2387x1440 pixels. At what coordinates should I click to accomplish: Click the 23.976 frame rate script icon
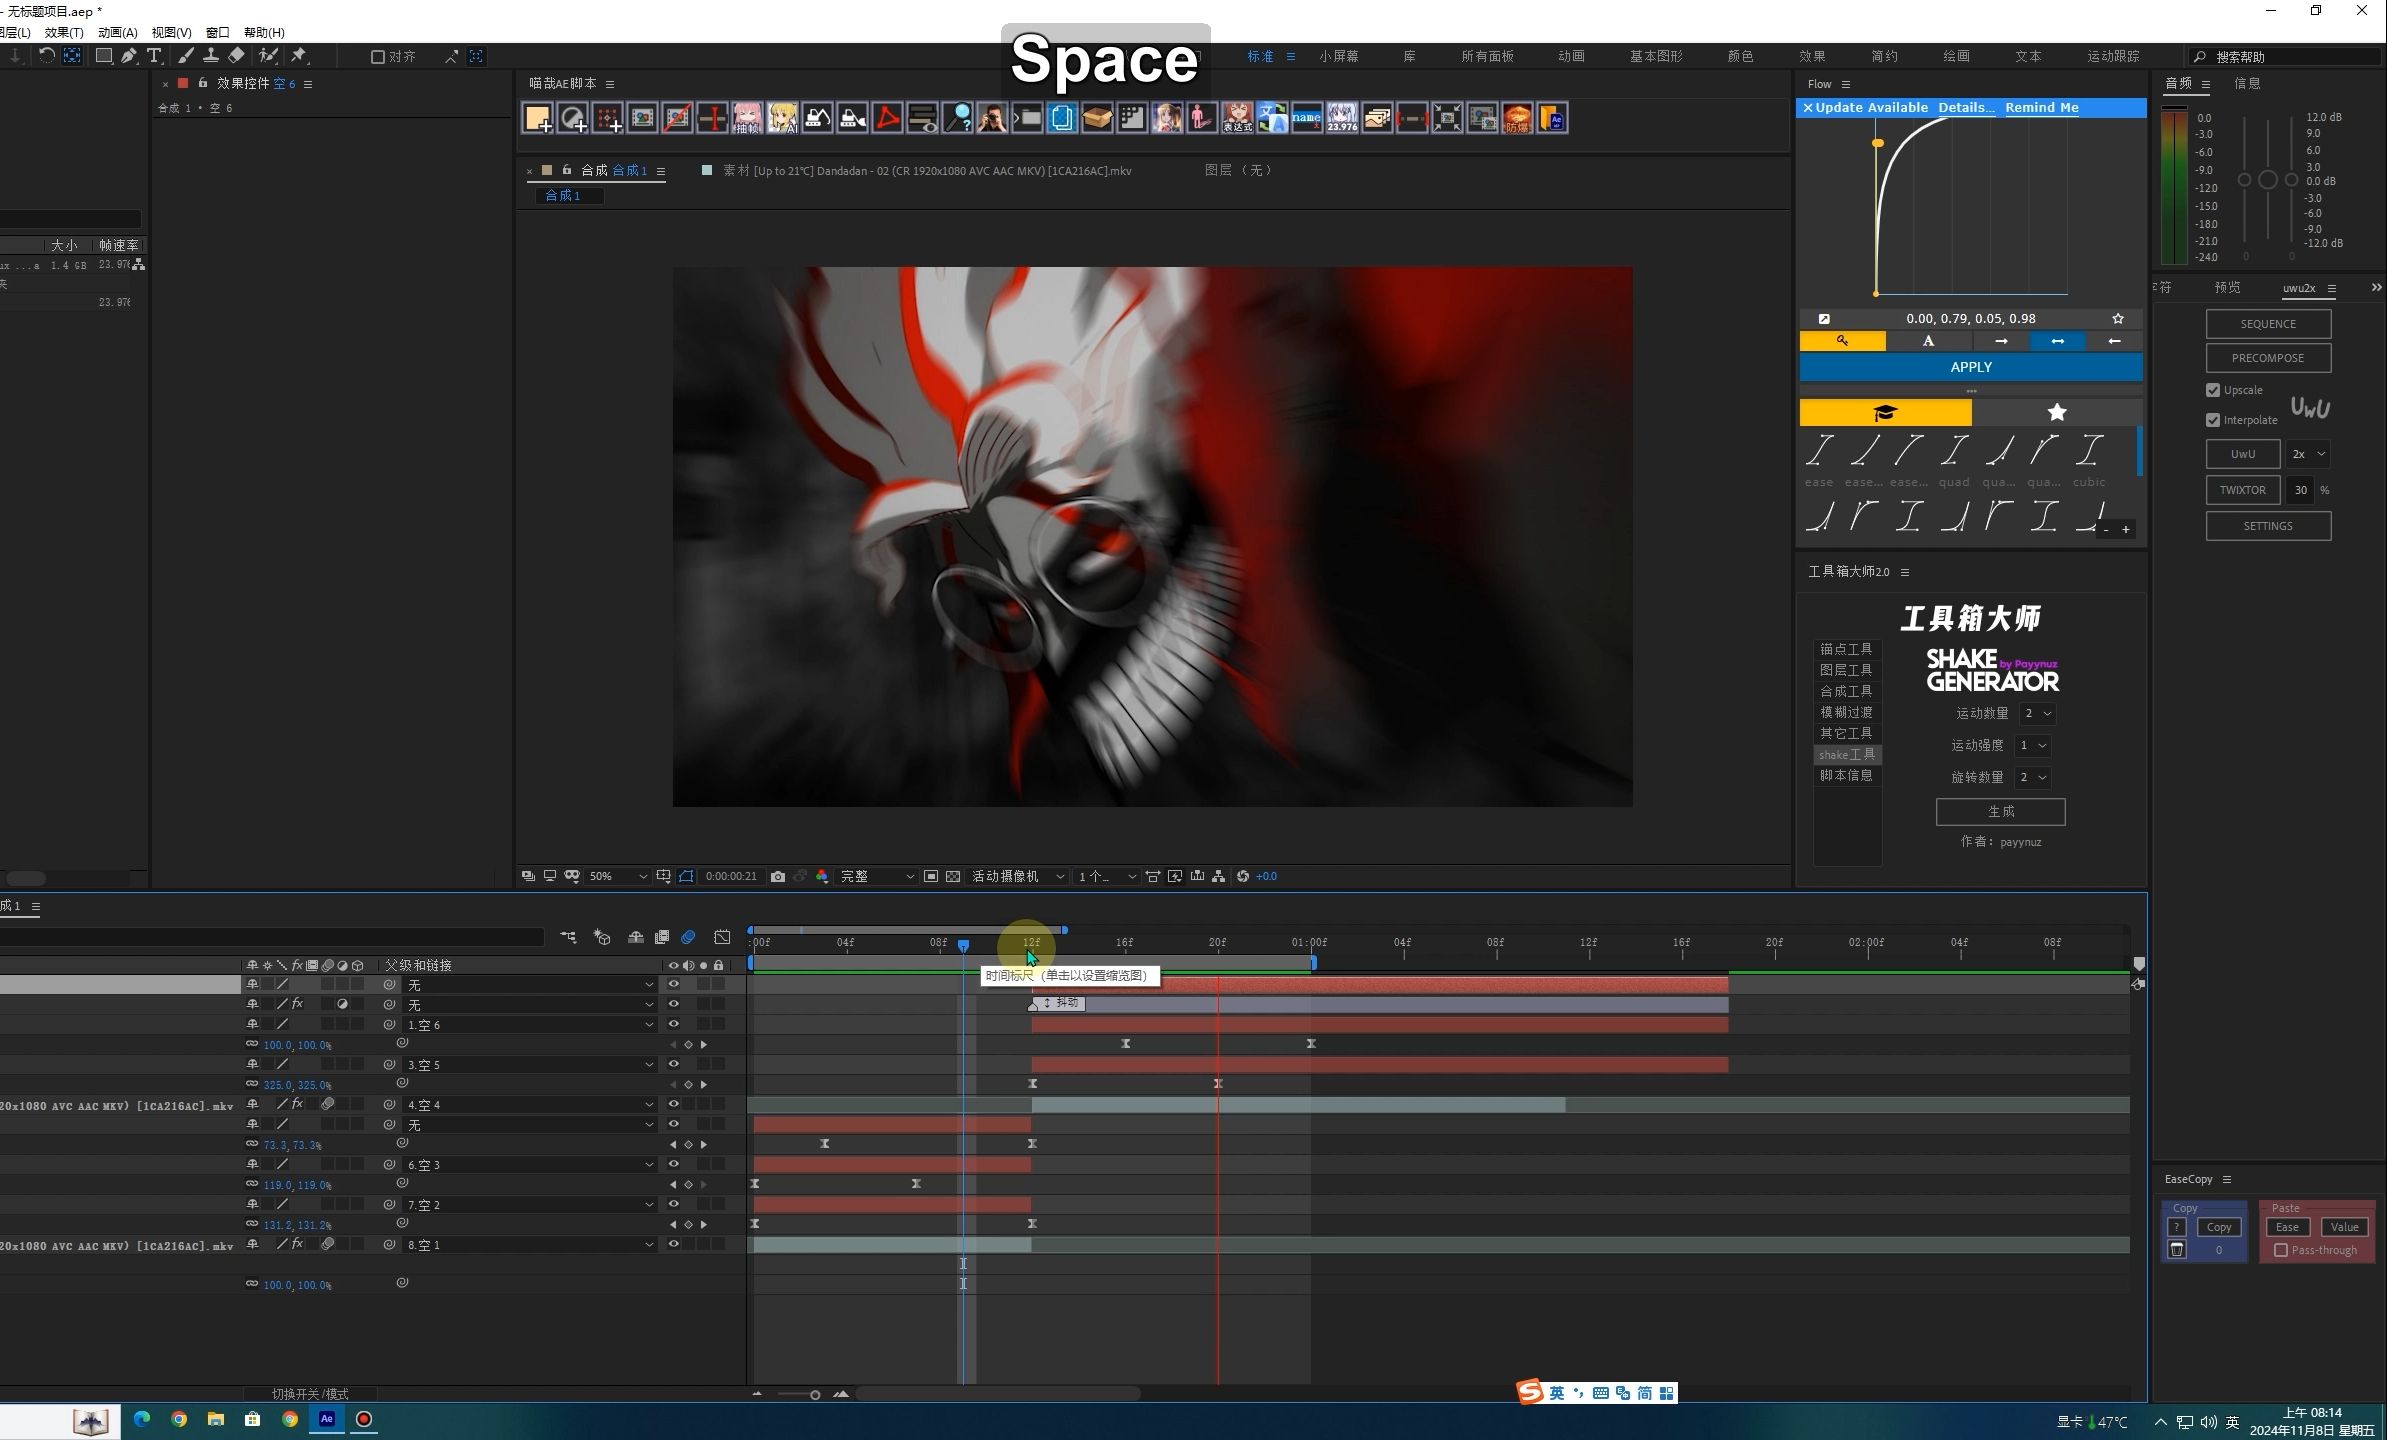click(x=1342, y=119)
